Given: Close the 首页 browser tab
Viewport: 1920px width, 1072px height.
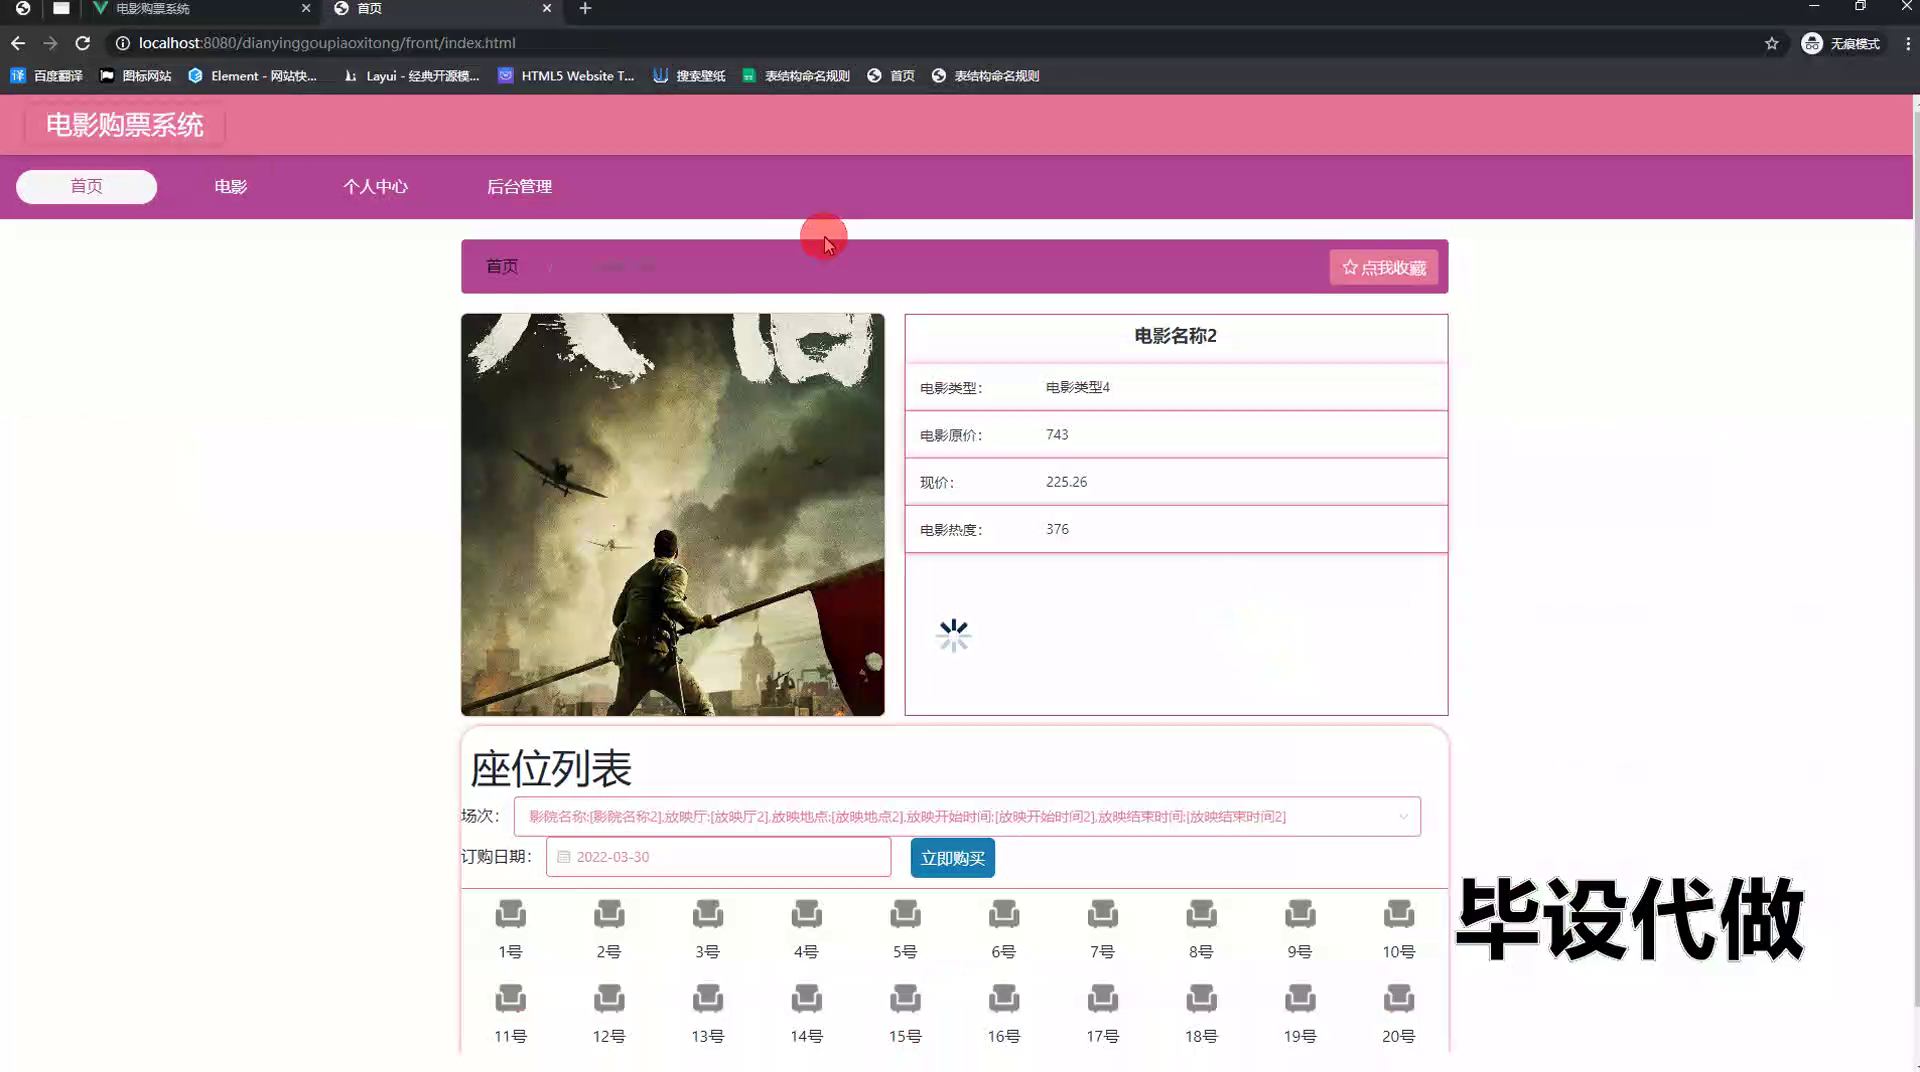Looking at the screenshot, I should [x=547, y=8].
